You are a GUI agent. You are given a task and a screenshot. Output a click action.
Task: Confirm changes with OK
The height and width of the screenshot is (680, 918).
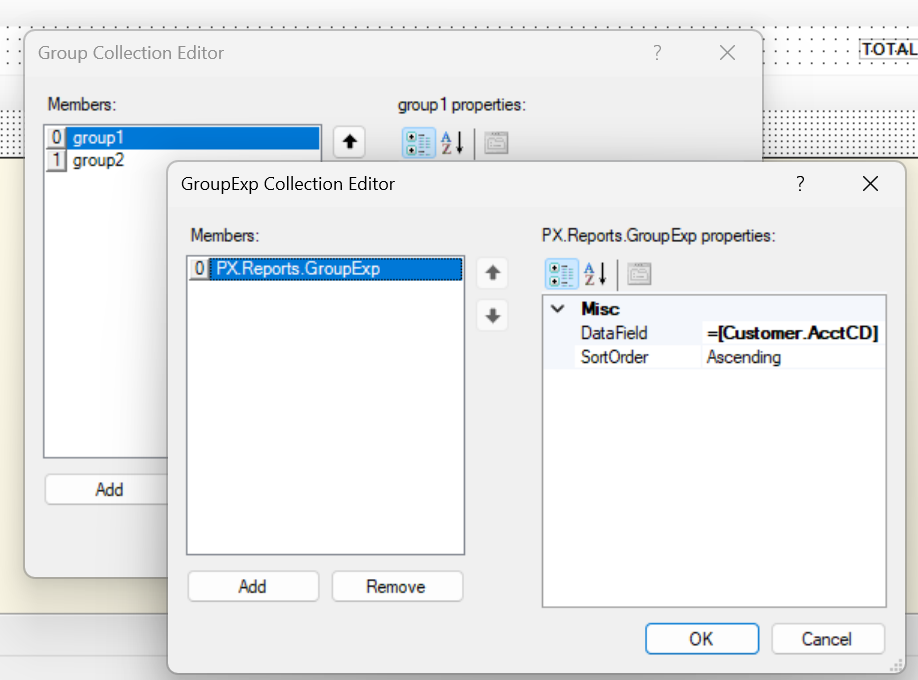click(702, 638)
